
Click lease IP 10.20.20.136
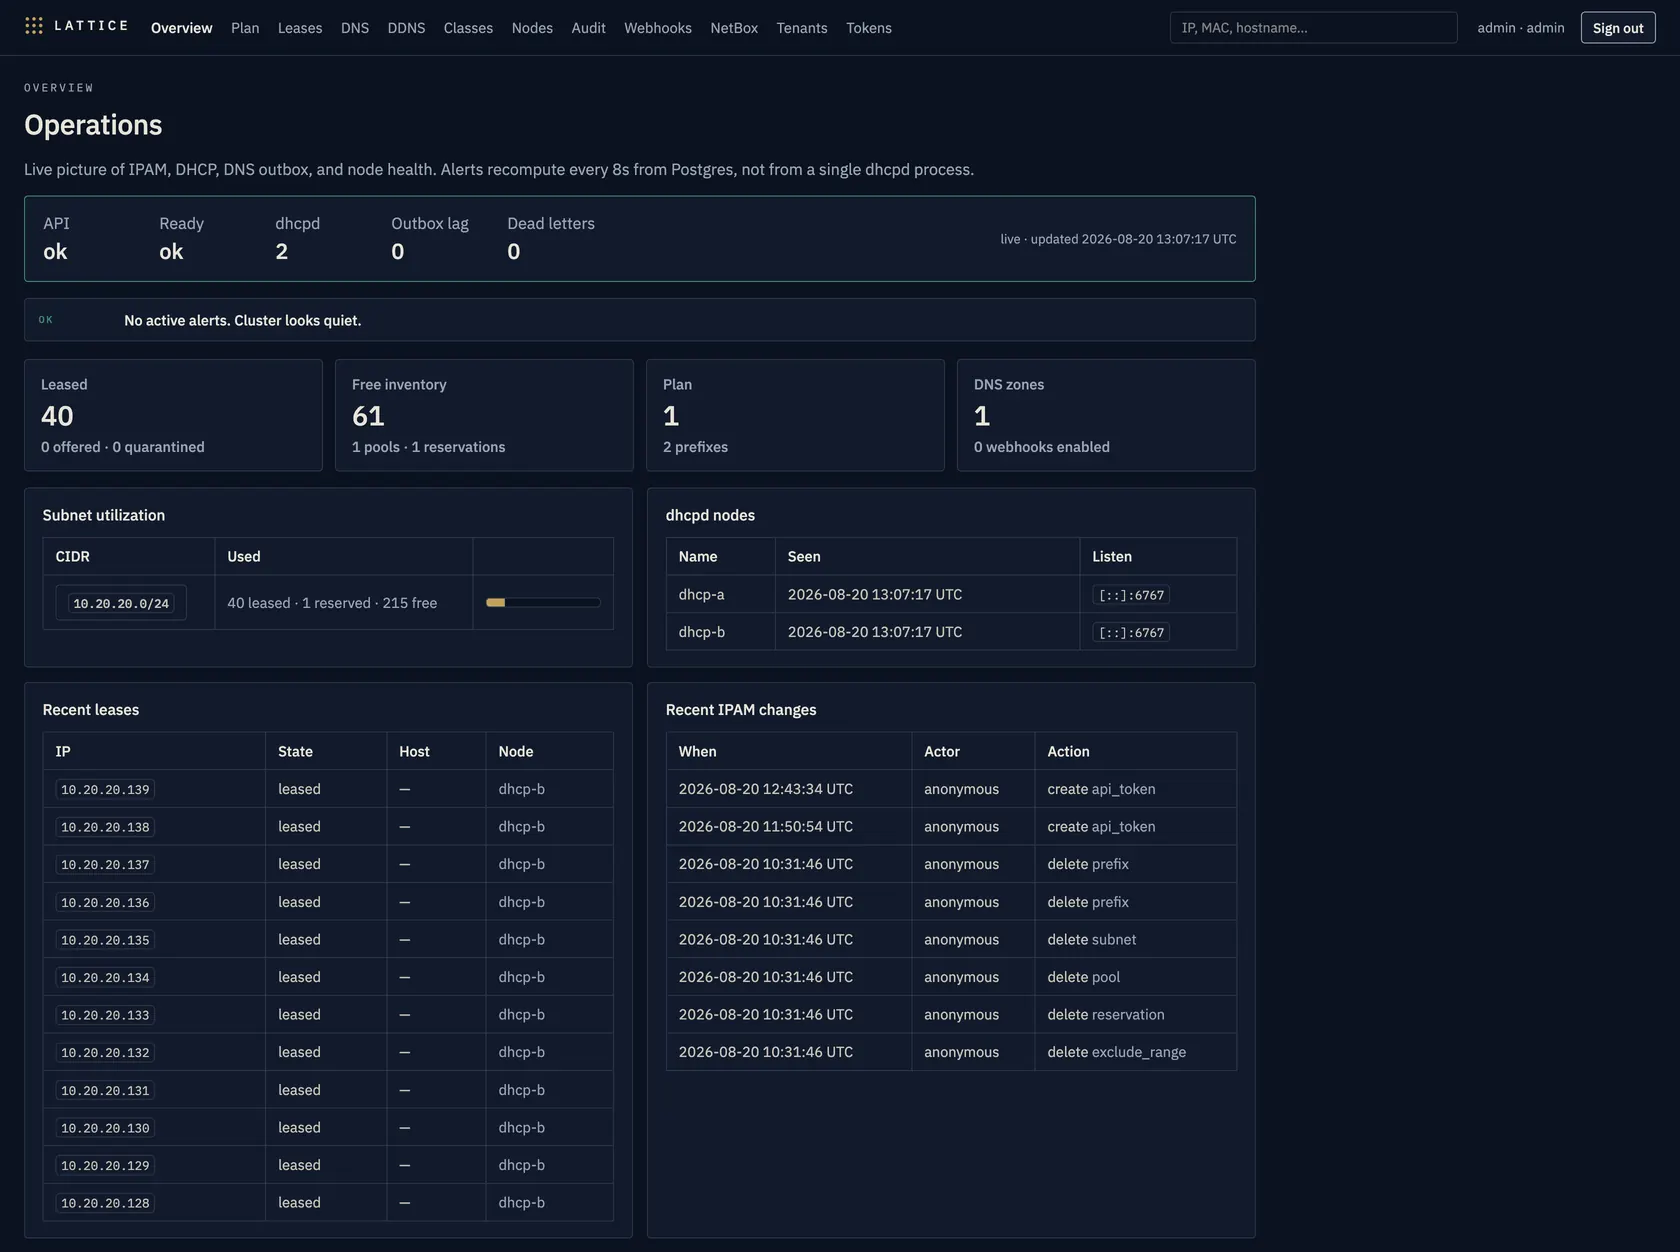[x=105, y=903]
